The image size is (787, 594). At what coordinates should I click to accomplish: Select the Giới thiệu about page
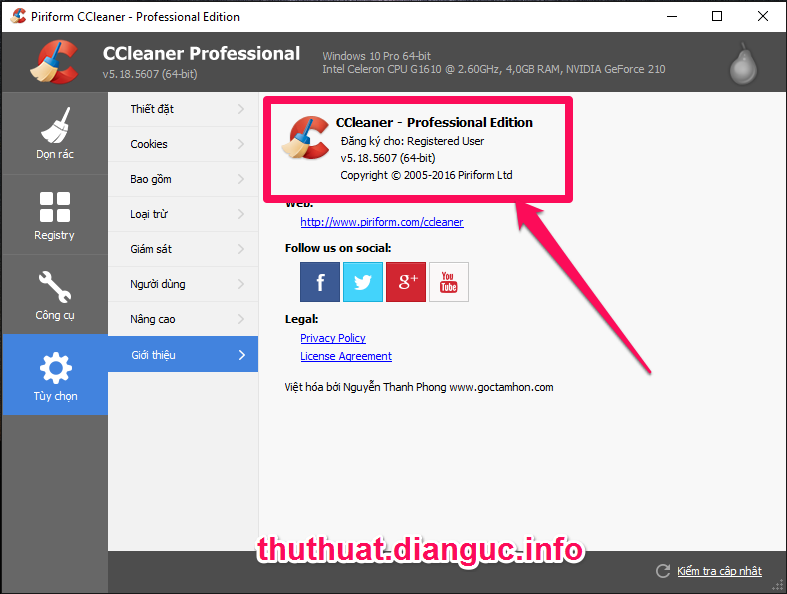point(183,354)
